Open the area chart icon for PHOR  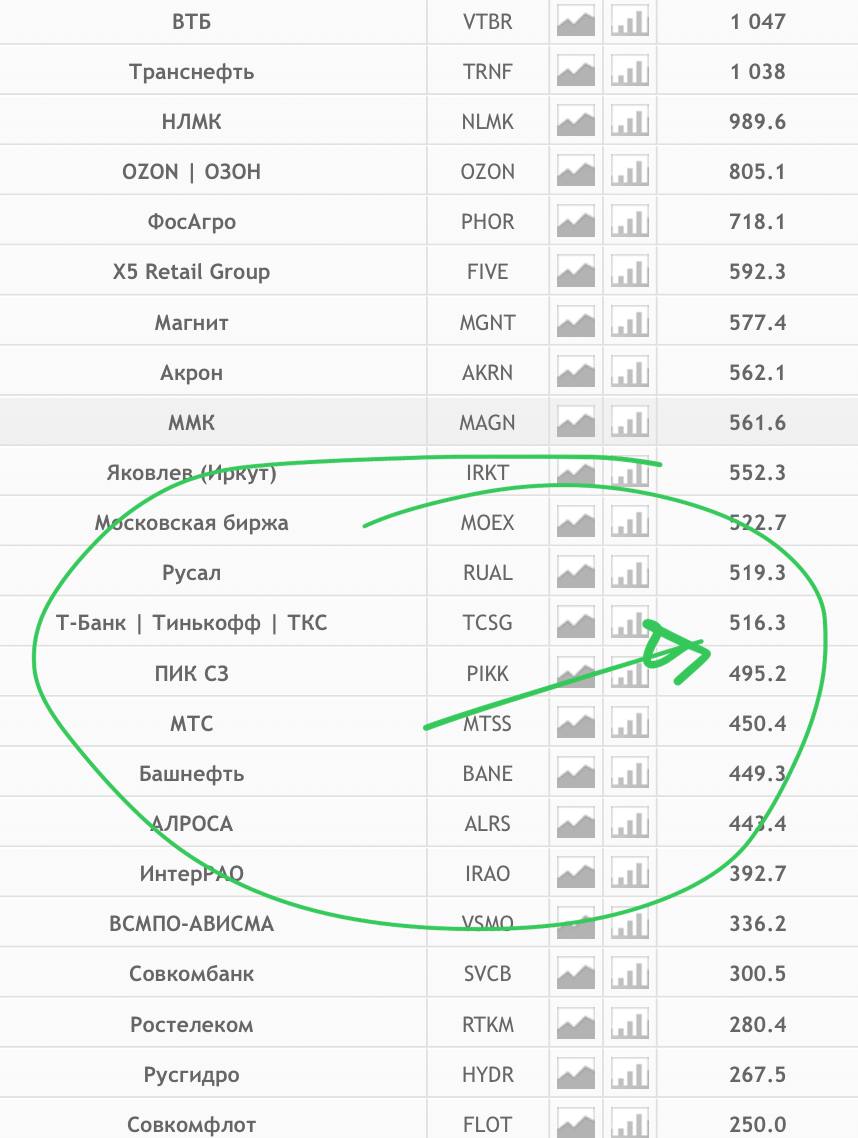[x=576, y=222]
